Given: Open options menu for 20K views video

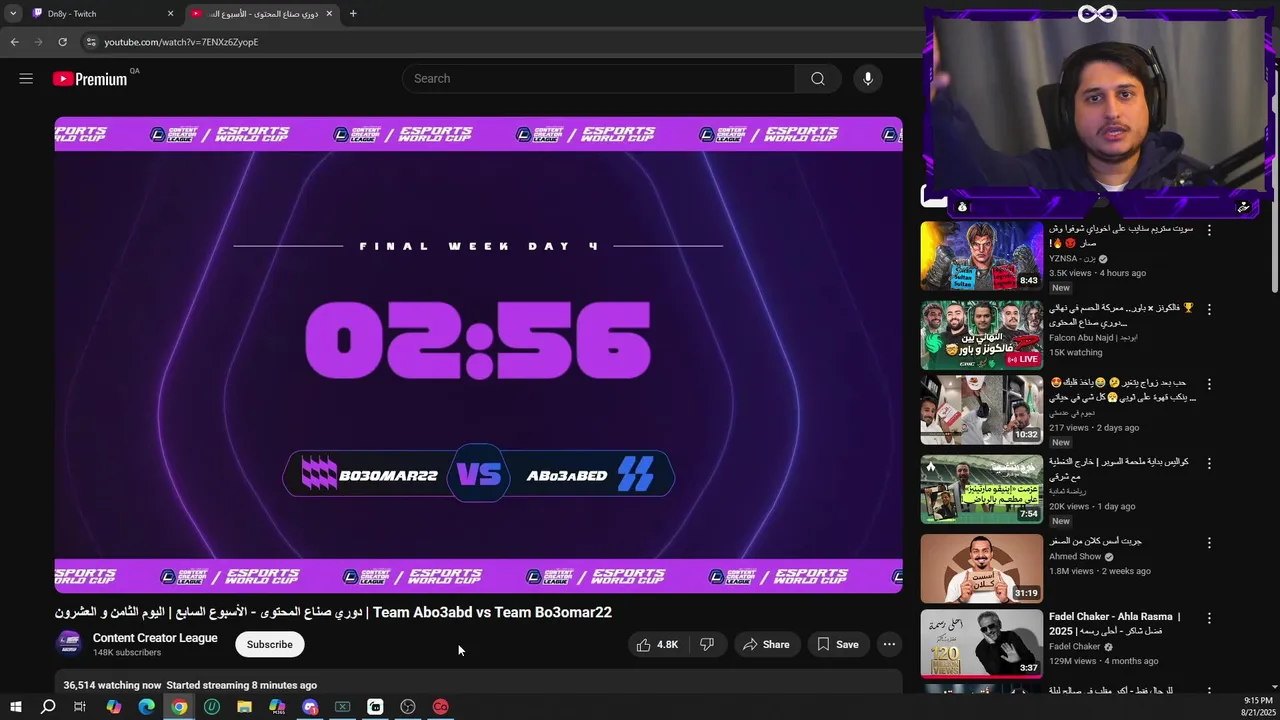Looking at the screenshot, I should pyautogui.click(x=1209, y=463).
